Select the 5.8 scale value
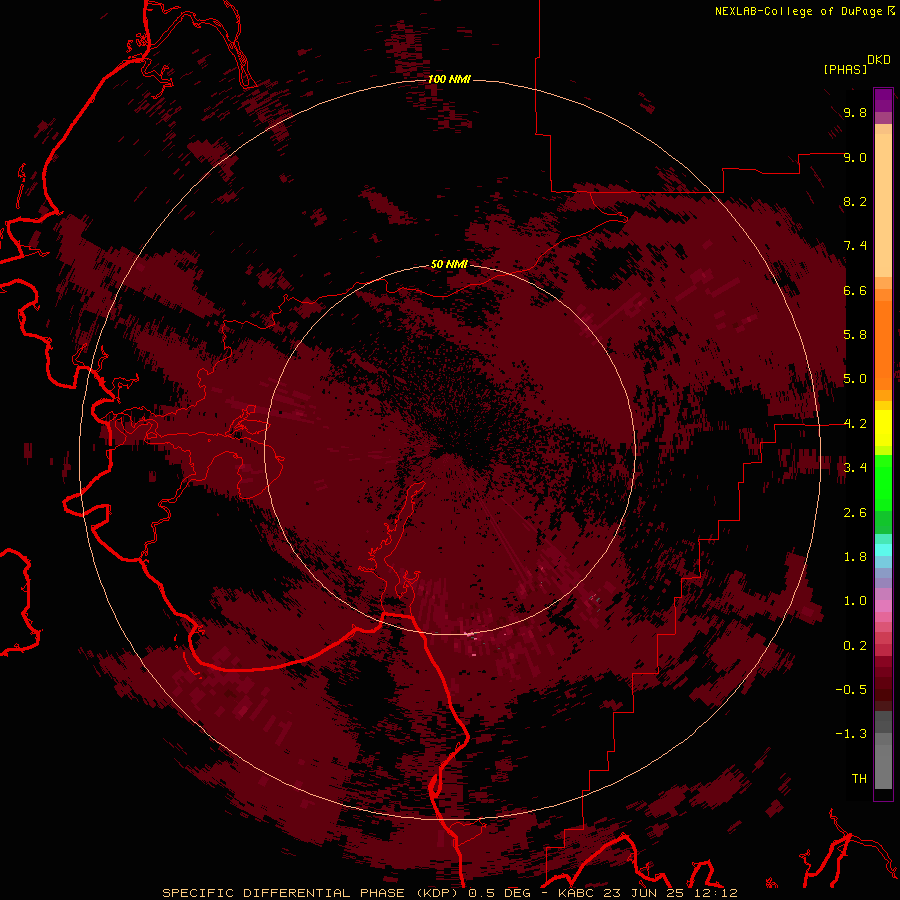The width and height of the screenshot is (900, 900). click(x=855, y=335)
